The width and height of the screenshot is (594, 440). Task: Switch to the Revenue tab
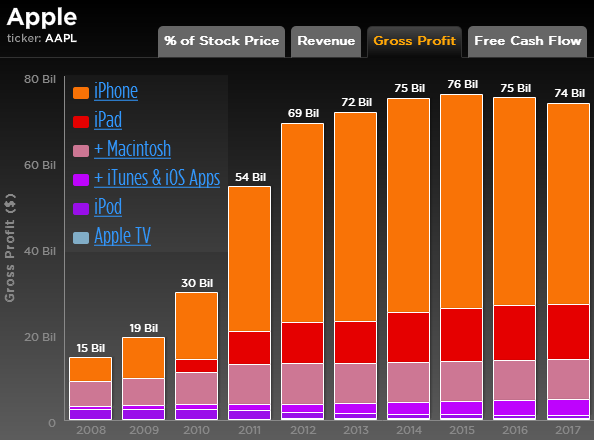click(326, 42)
